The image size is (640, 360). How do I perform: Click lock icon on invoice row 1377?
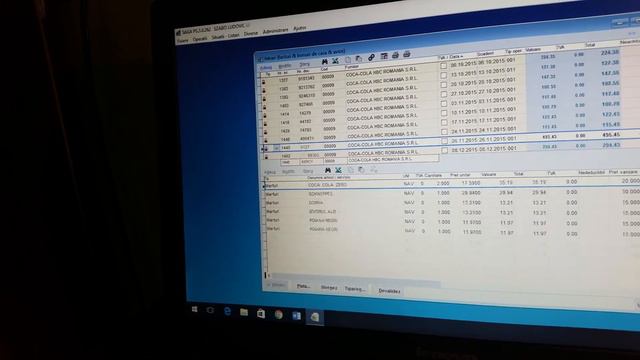tap(263, 82)
